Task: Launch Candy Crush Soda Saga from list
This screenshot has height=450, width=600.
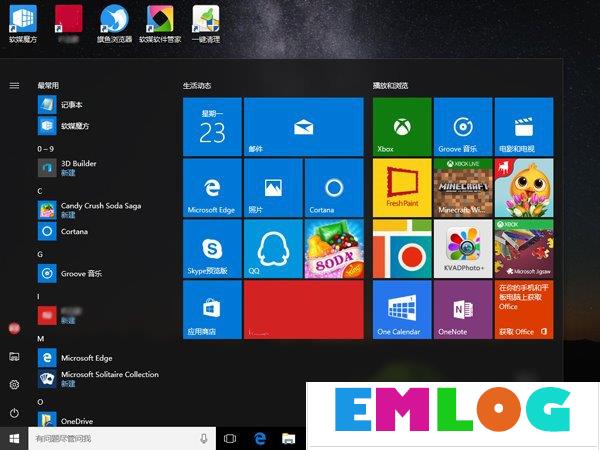Action: [101, 210]
